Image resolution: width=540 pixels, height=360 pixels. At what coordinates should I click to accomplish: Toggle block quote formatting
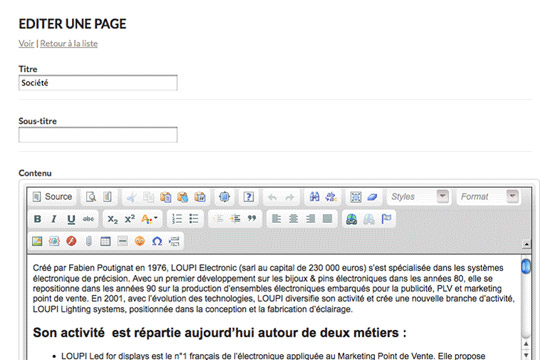tap(252, 219)
